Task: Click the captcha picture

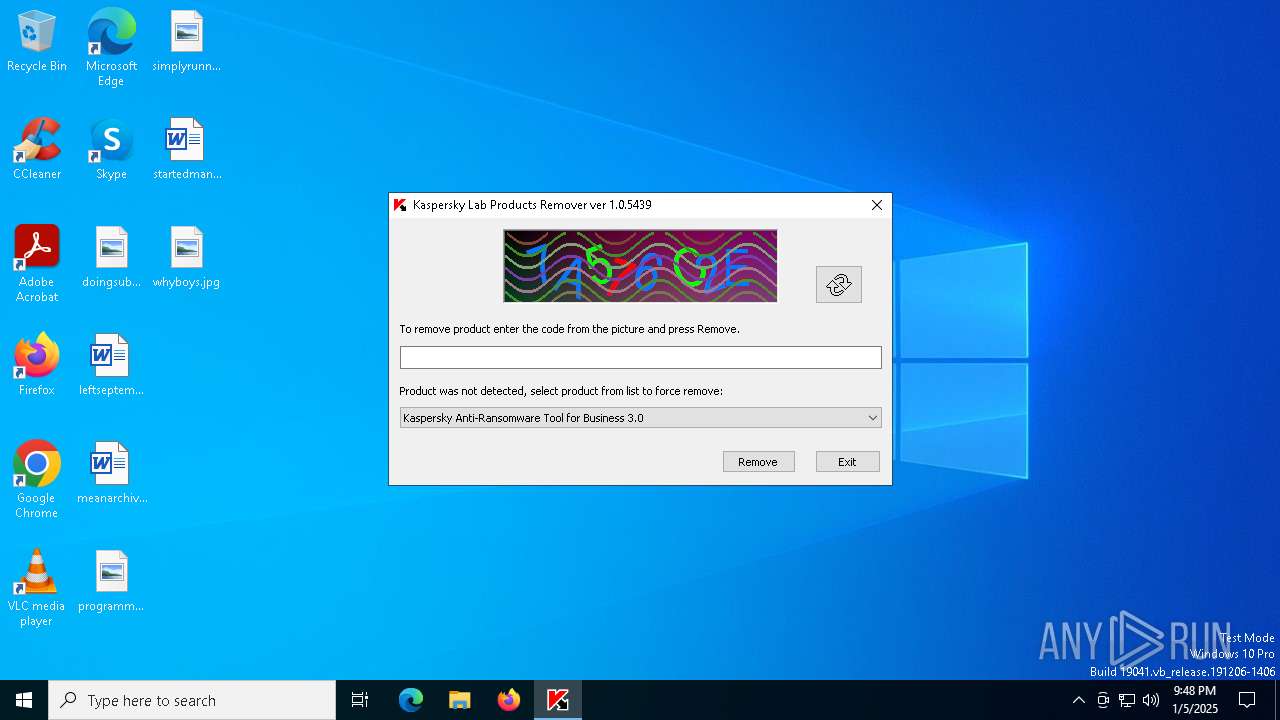Action: click(640, 266)
